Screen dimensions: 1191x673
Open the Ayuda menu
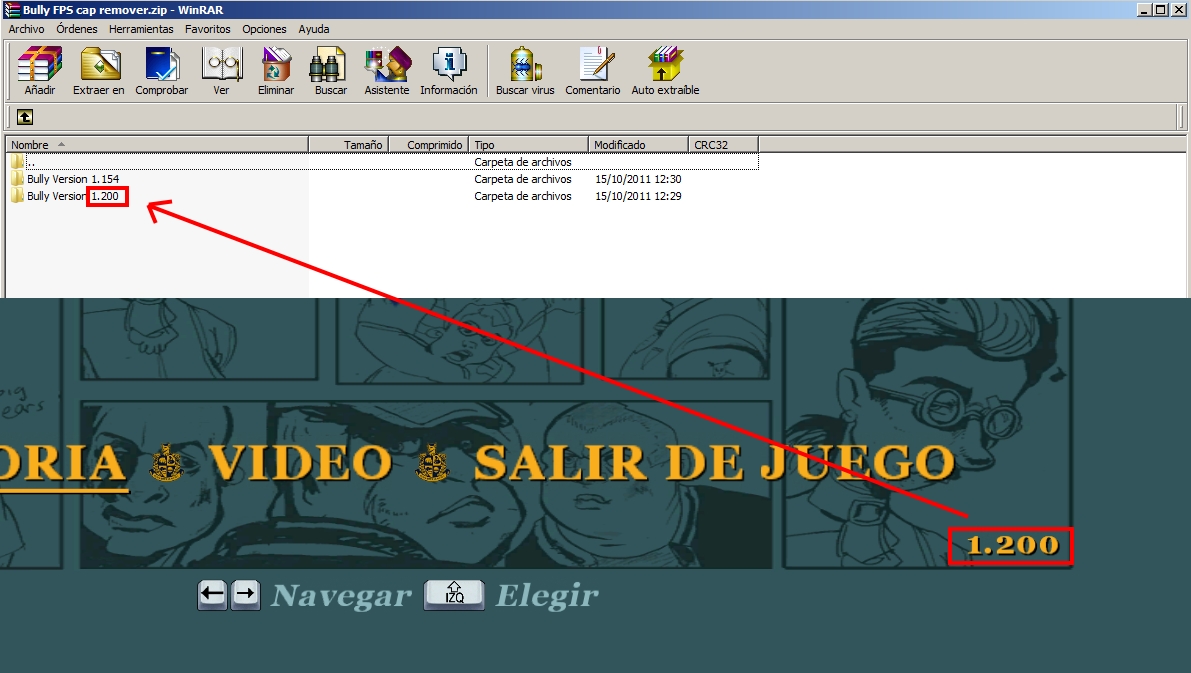[314, 29]
